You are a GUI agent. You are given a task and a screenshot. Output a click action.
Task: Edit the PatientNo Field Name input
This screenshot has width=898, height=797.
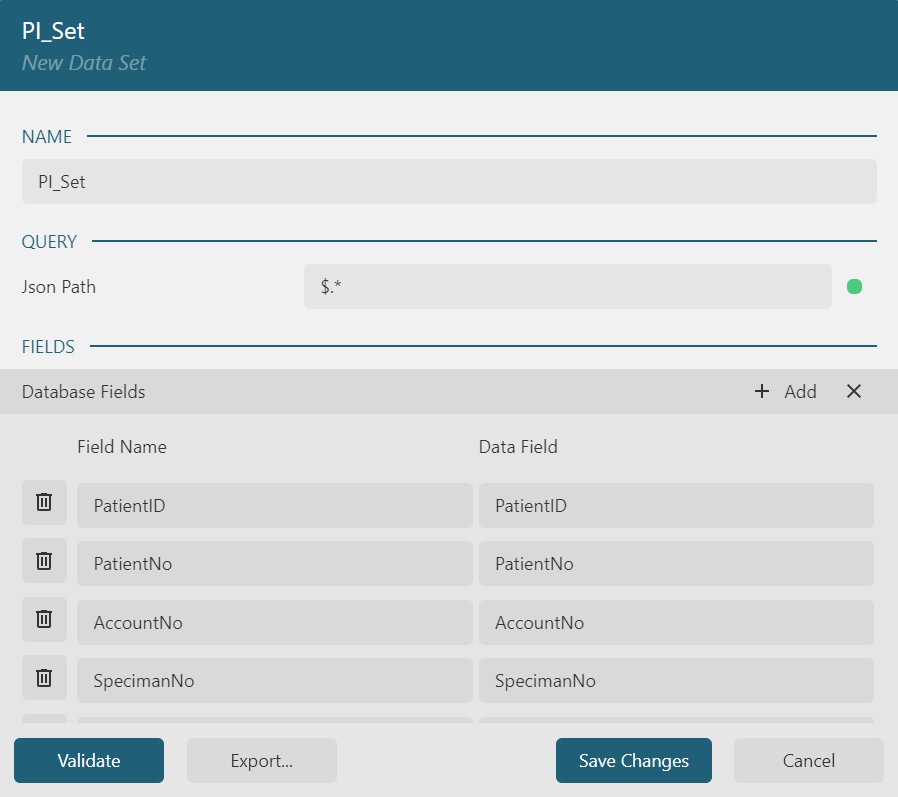275,564
